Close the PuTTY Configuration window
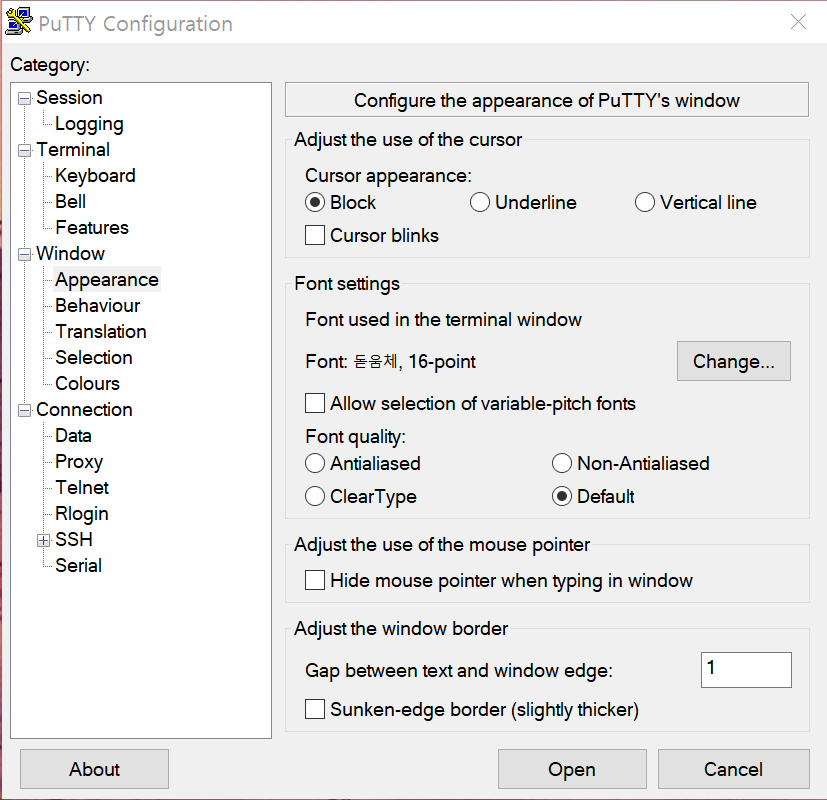This screenshot has height=800, width=827. click(798, 22)
